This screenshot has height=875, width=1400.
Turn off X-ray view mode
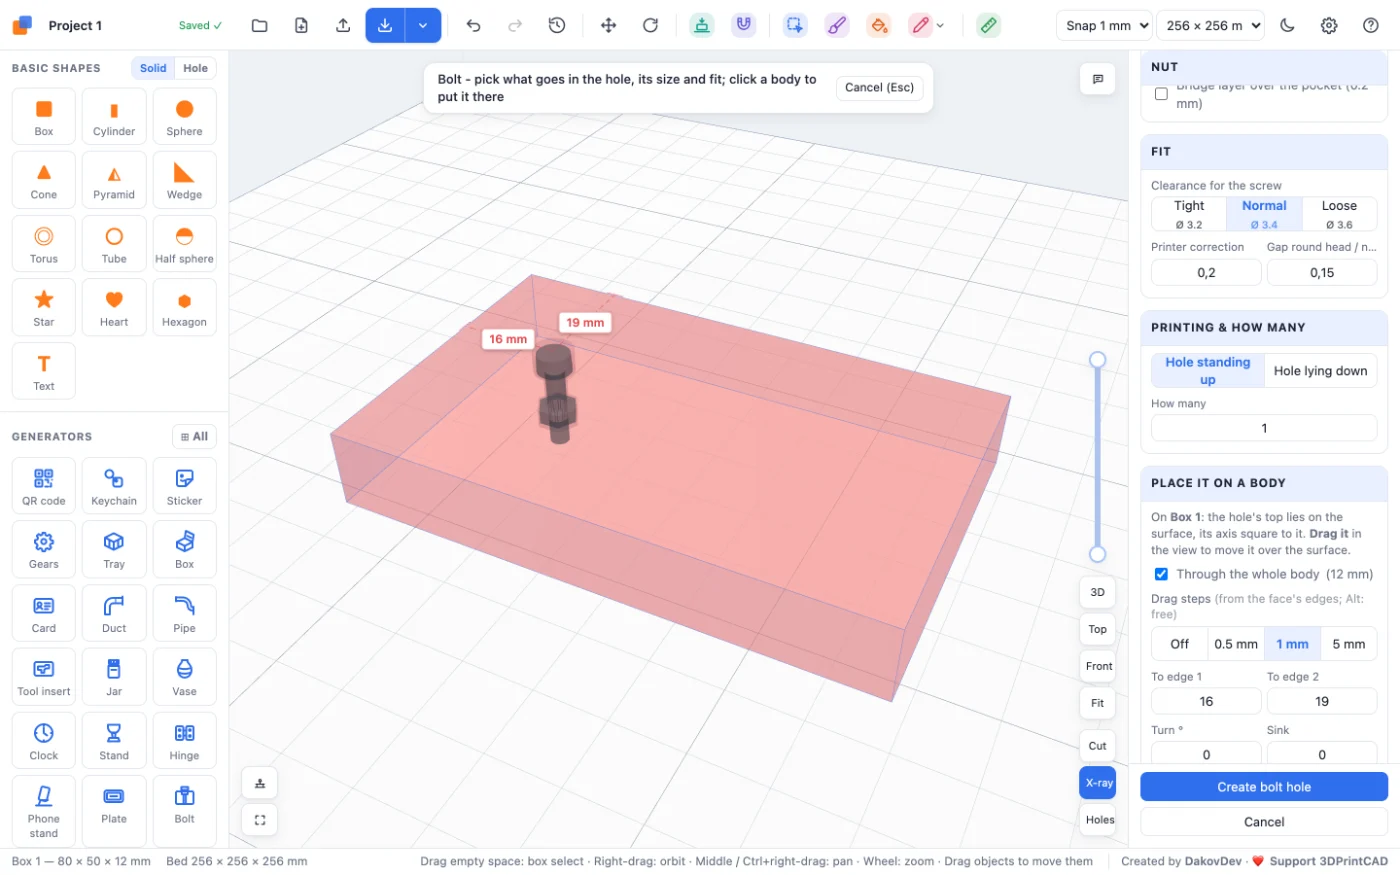pos(1098,783)
